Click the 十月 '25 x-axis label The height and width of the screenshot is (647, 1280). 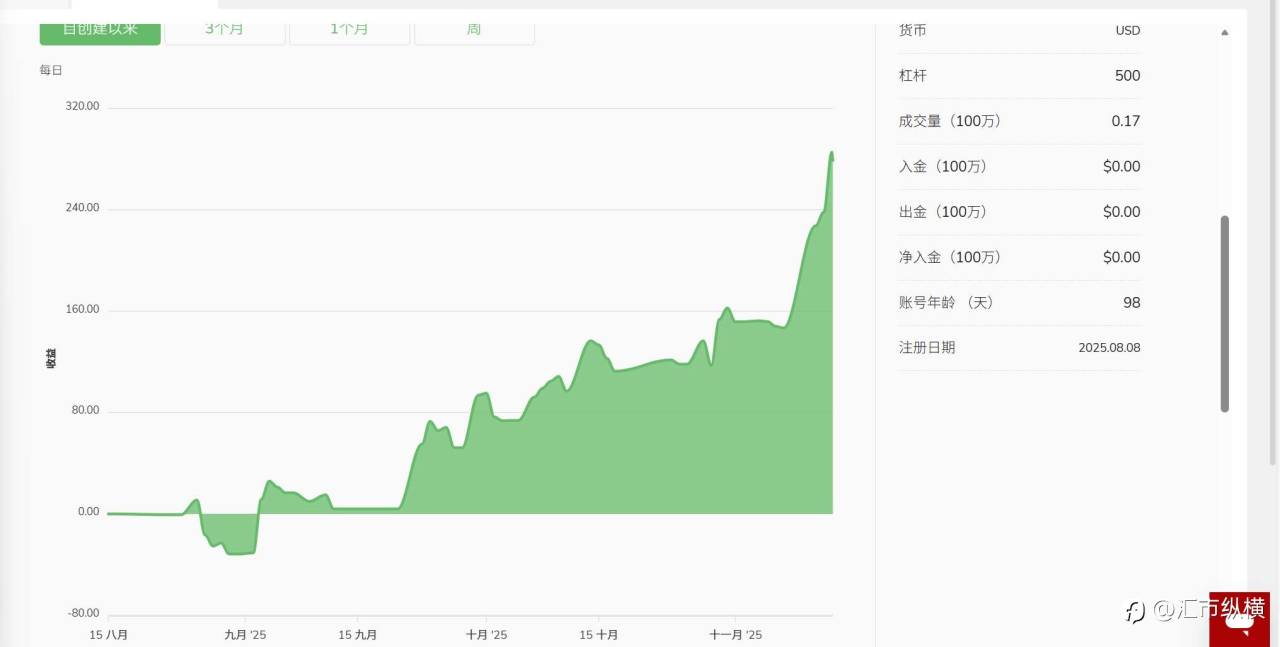(486, 634)
